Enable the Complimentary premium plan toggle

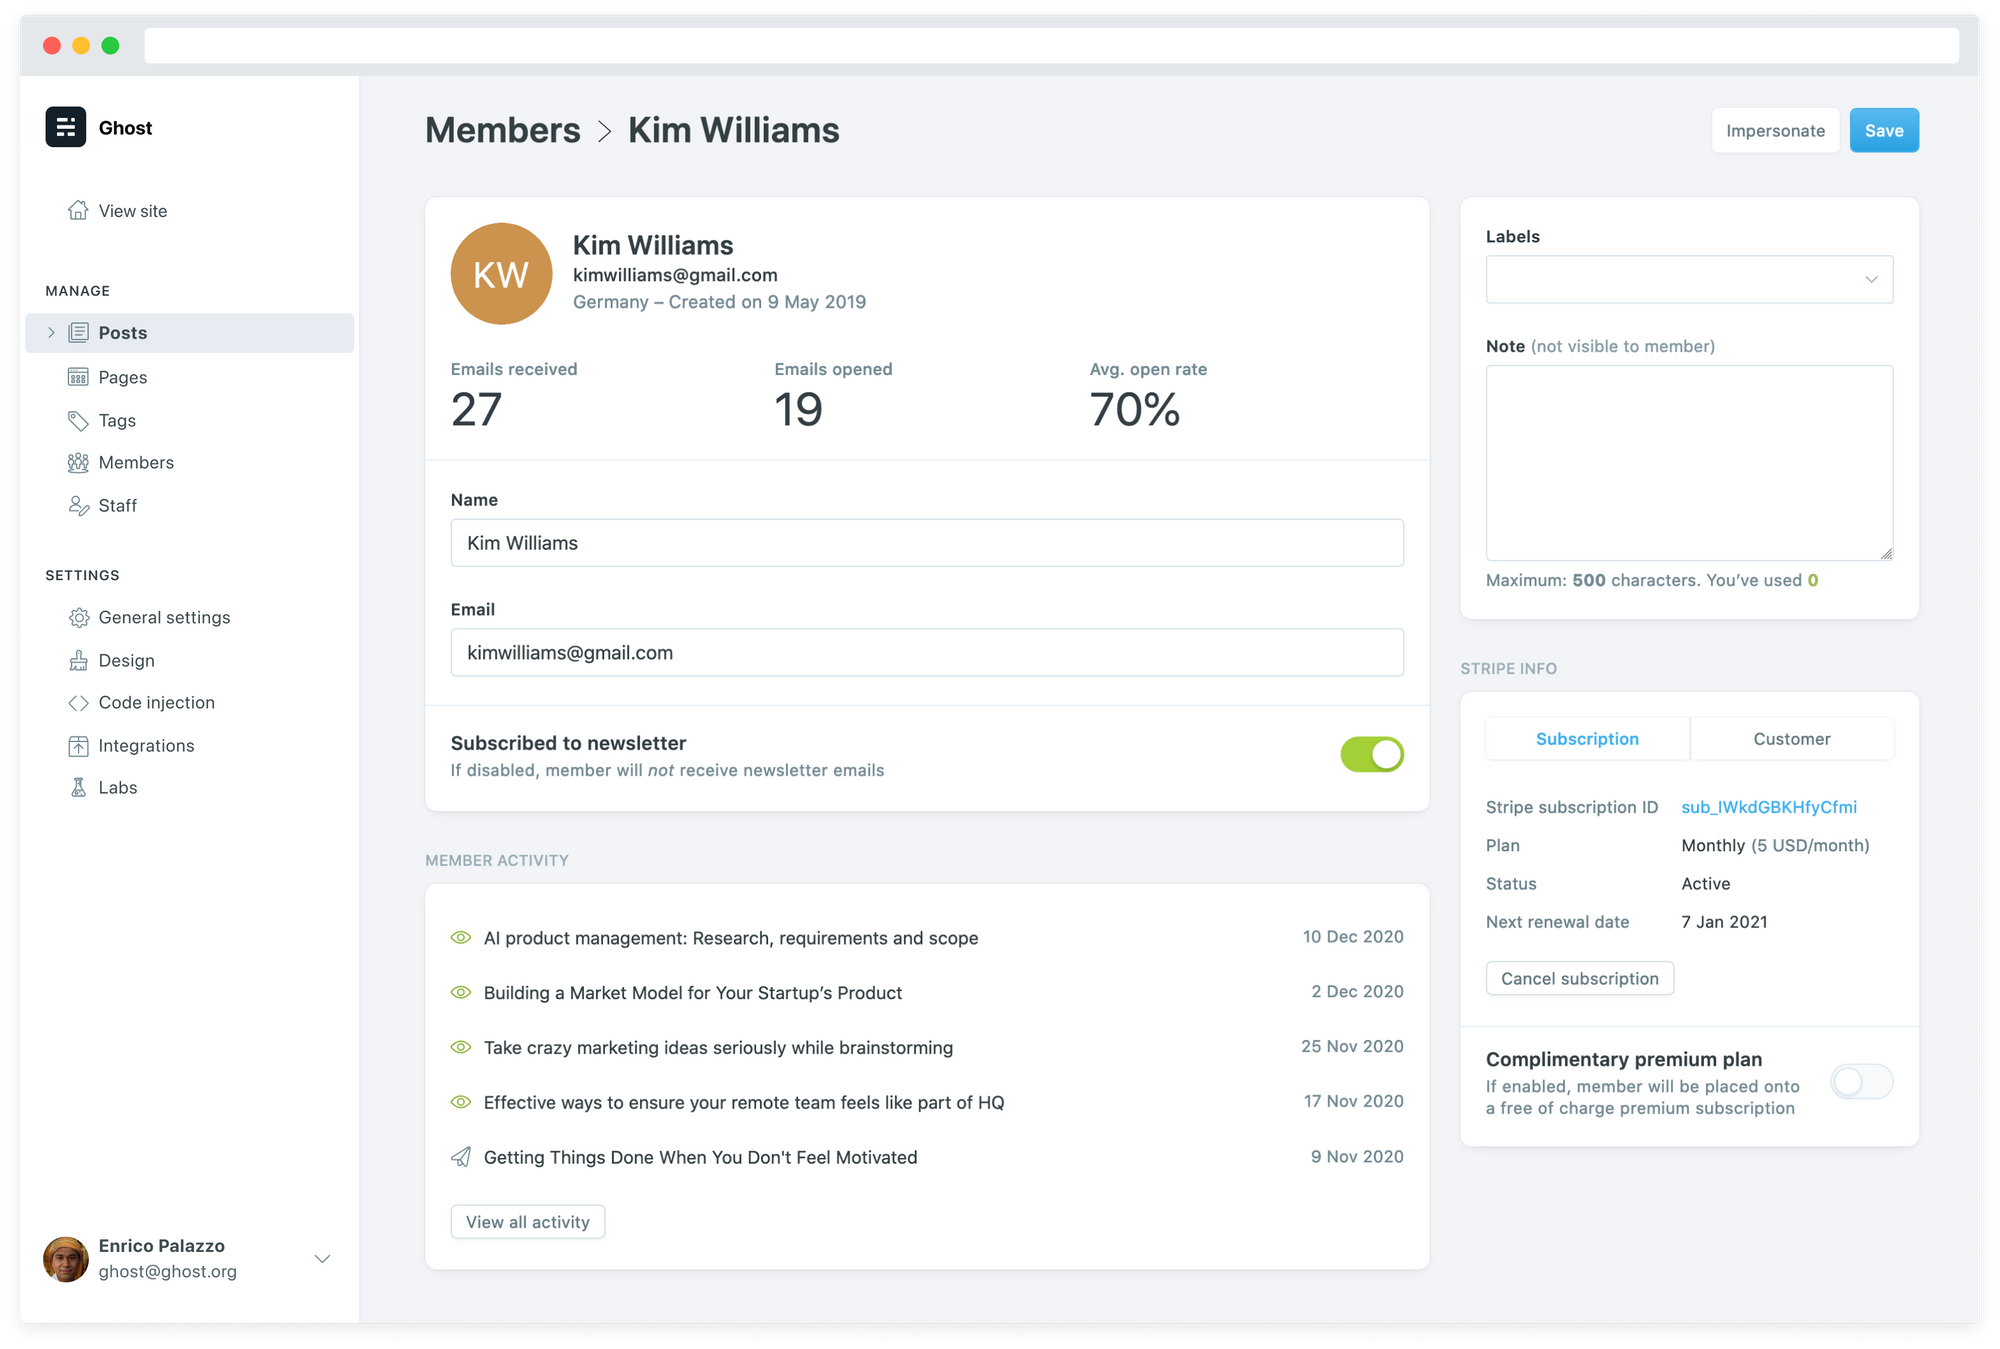pyautogui.click(x=1861, y=1082)
